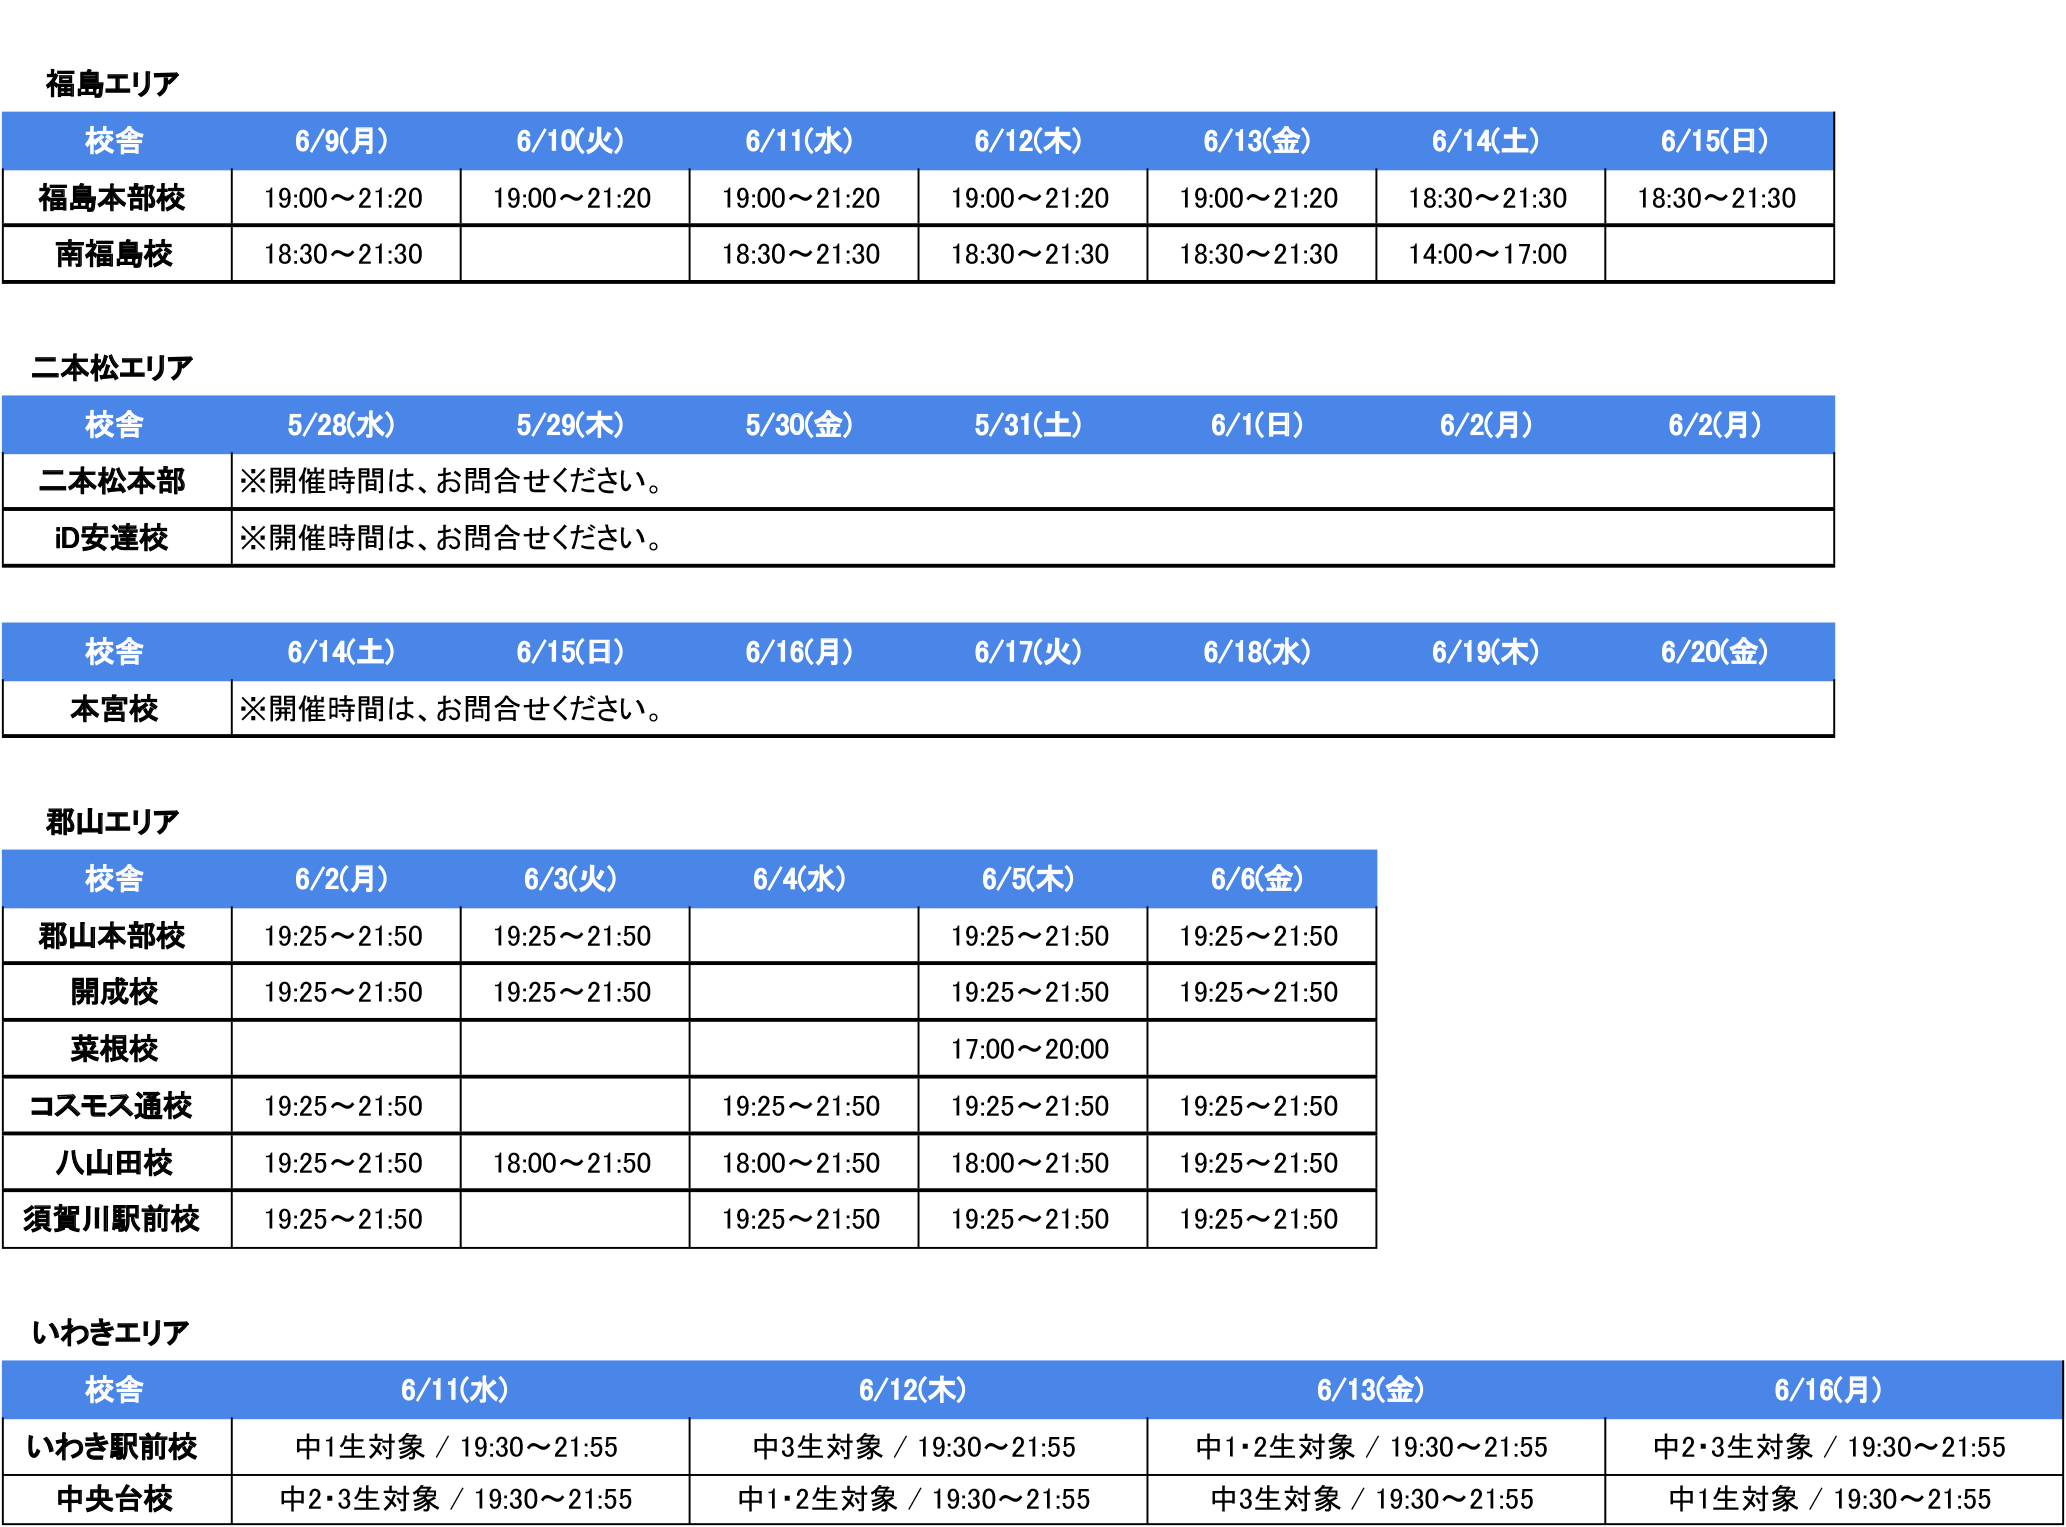Click 14:00～17:00 cell for 南福島校
Screen dimensions: 2066x1527
pyautogui.click(x=1487, y=254)
